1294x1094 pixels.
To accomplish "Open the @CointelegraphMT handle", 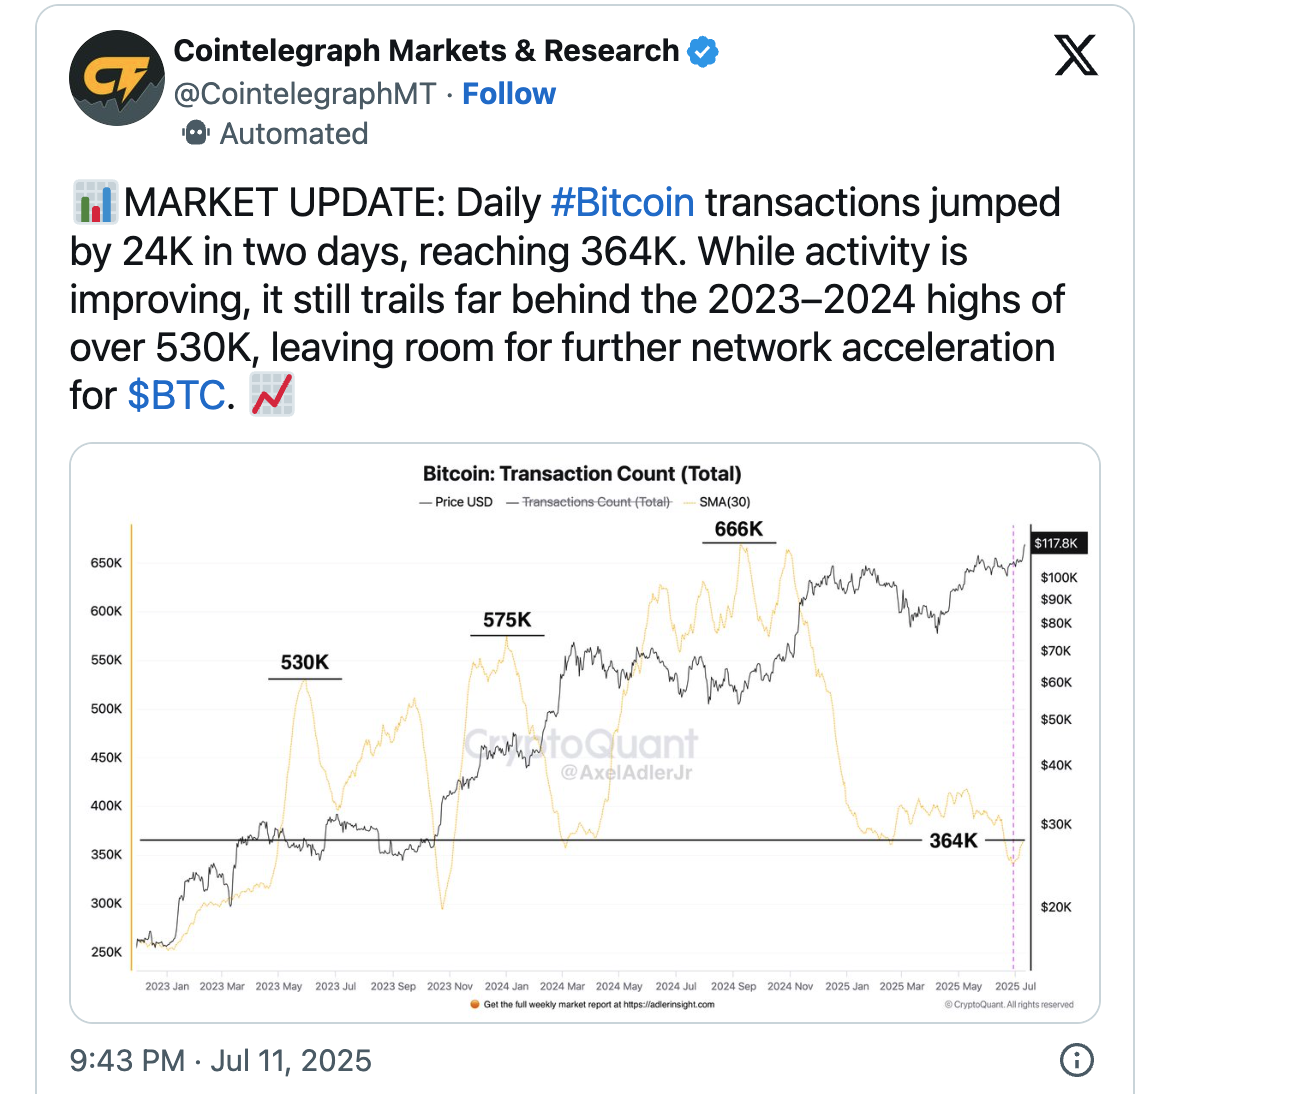I will click(x=305, y=93).
